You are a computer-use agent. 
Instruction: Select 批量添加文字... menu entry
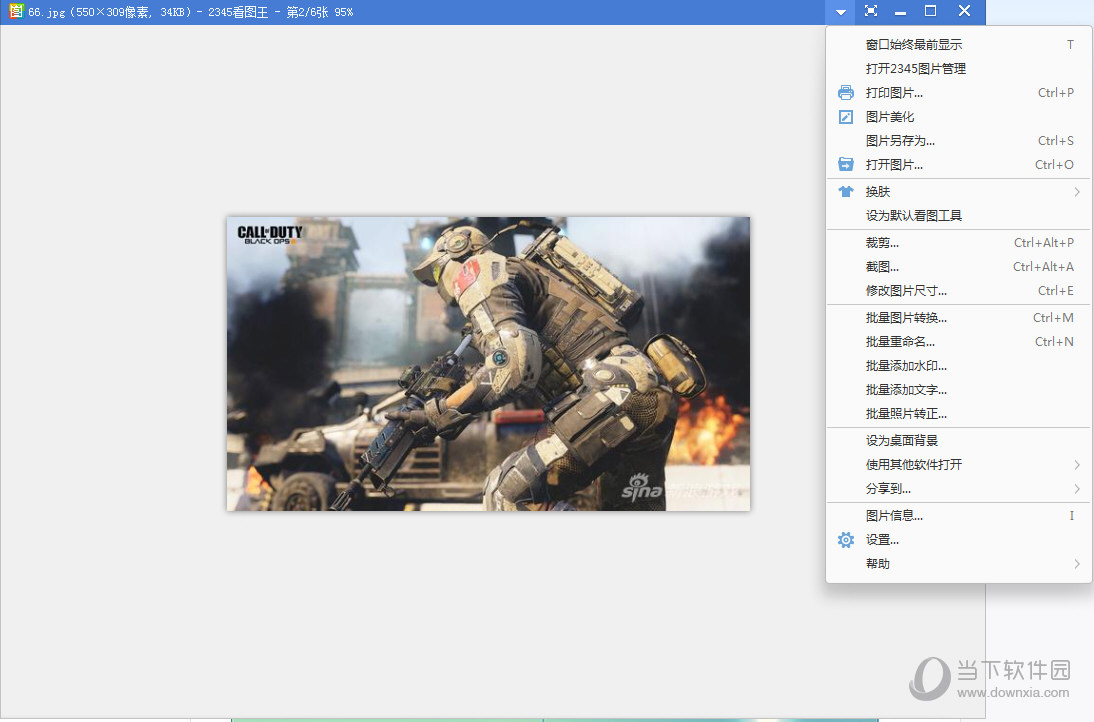click(959, 390)
